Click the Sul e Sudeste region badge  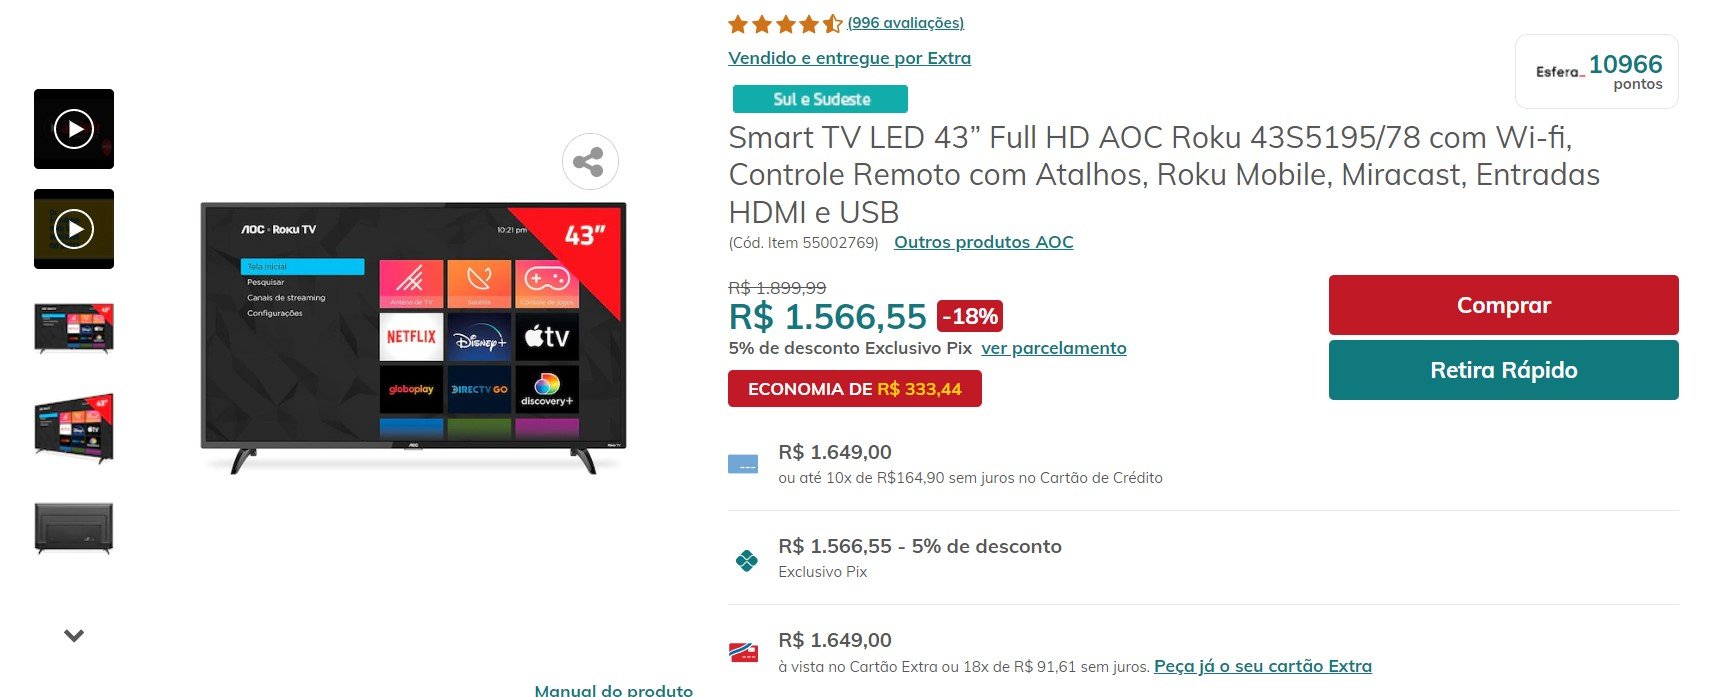[x=820, y=99]
